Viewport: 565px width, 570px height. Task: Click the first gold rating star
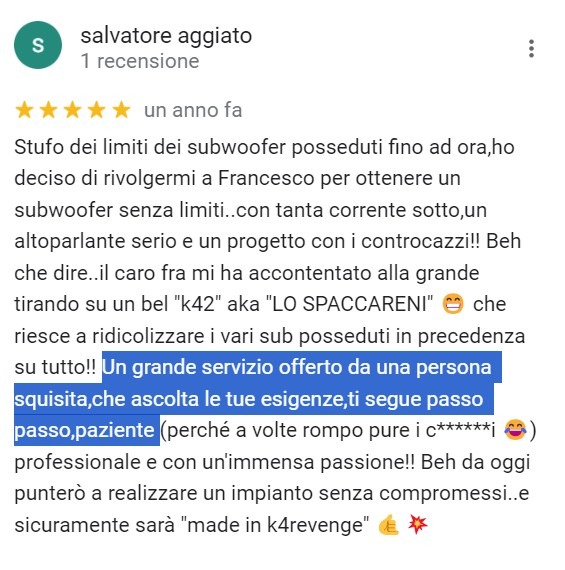click(24, 110)
